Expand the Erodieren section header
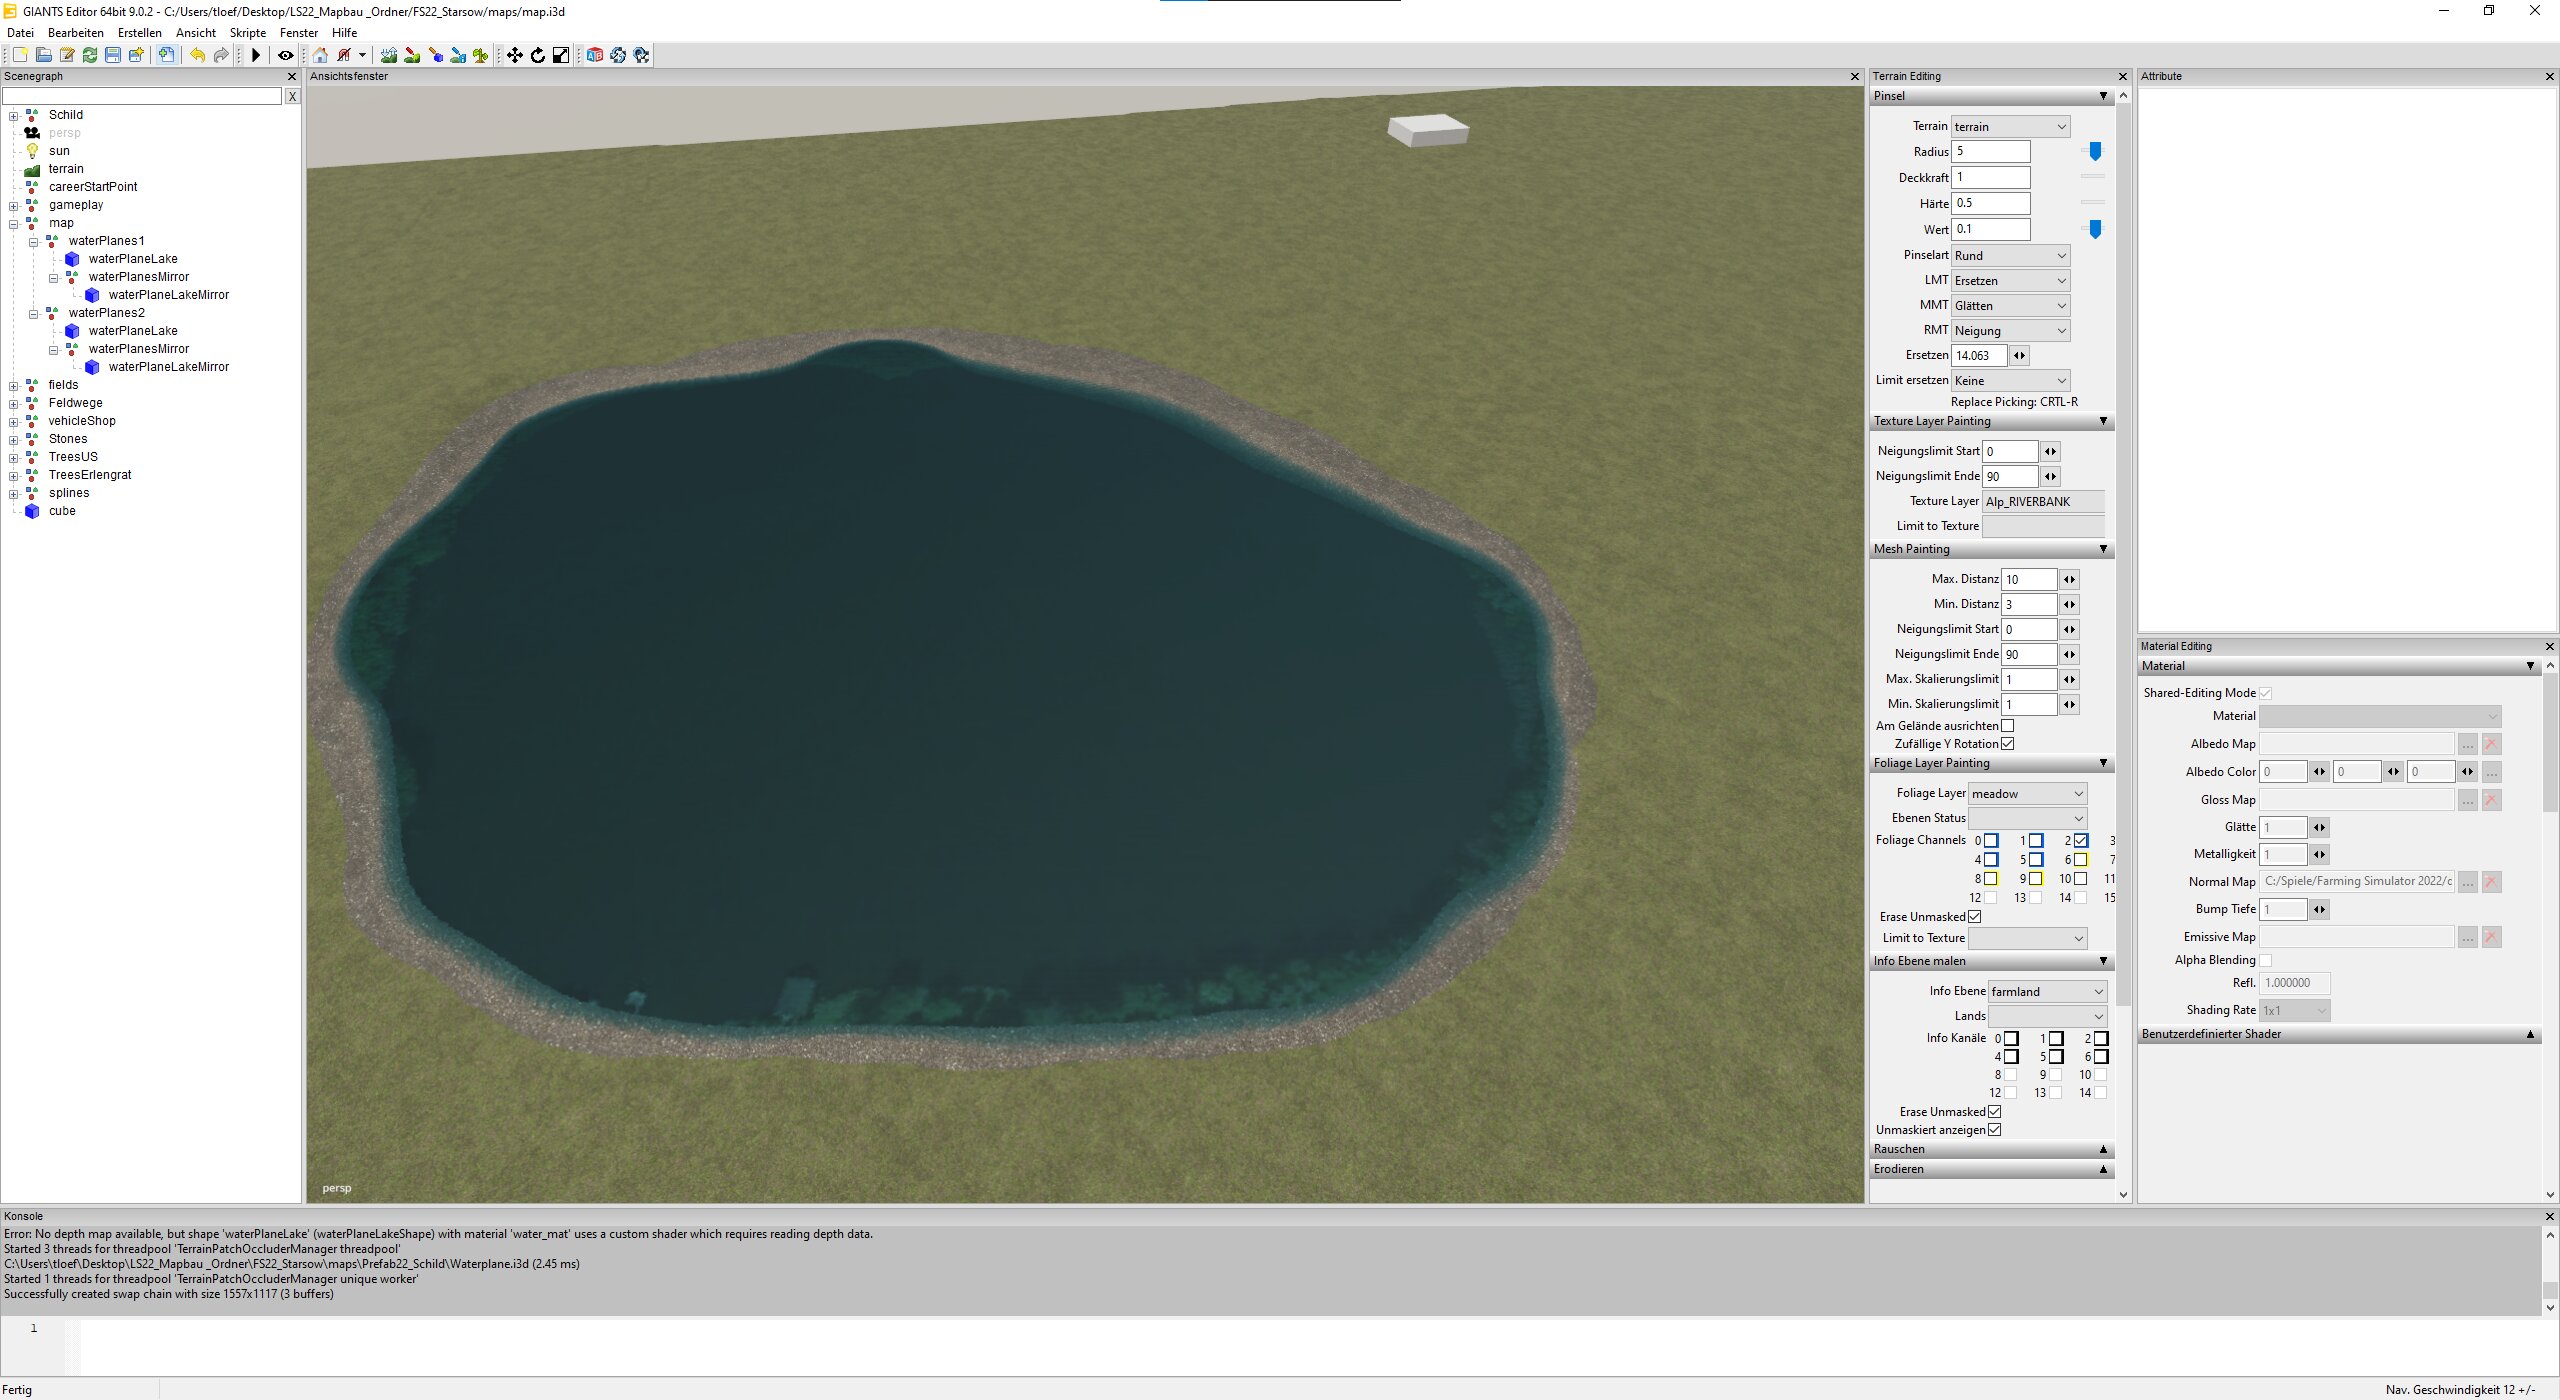The width and height of the screenshot is (2560, 1400). coord(1990,1169)
